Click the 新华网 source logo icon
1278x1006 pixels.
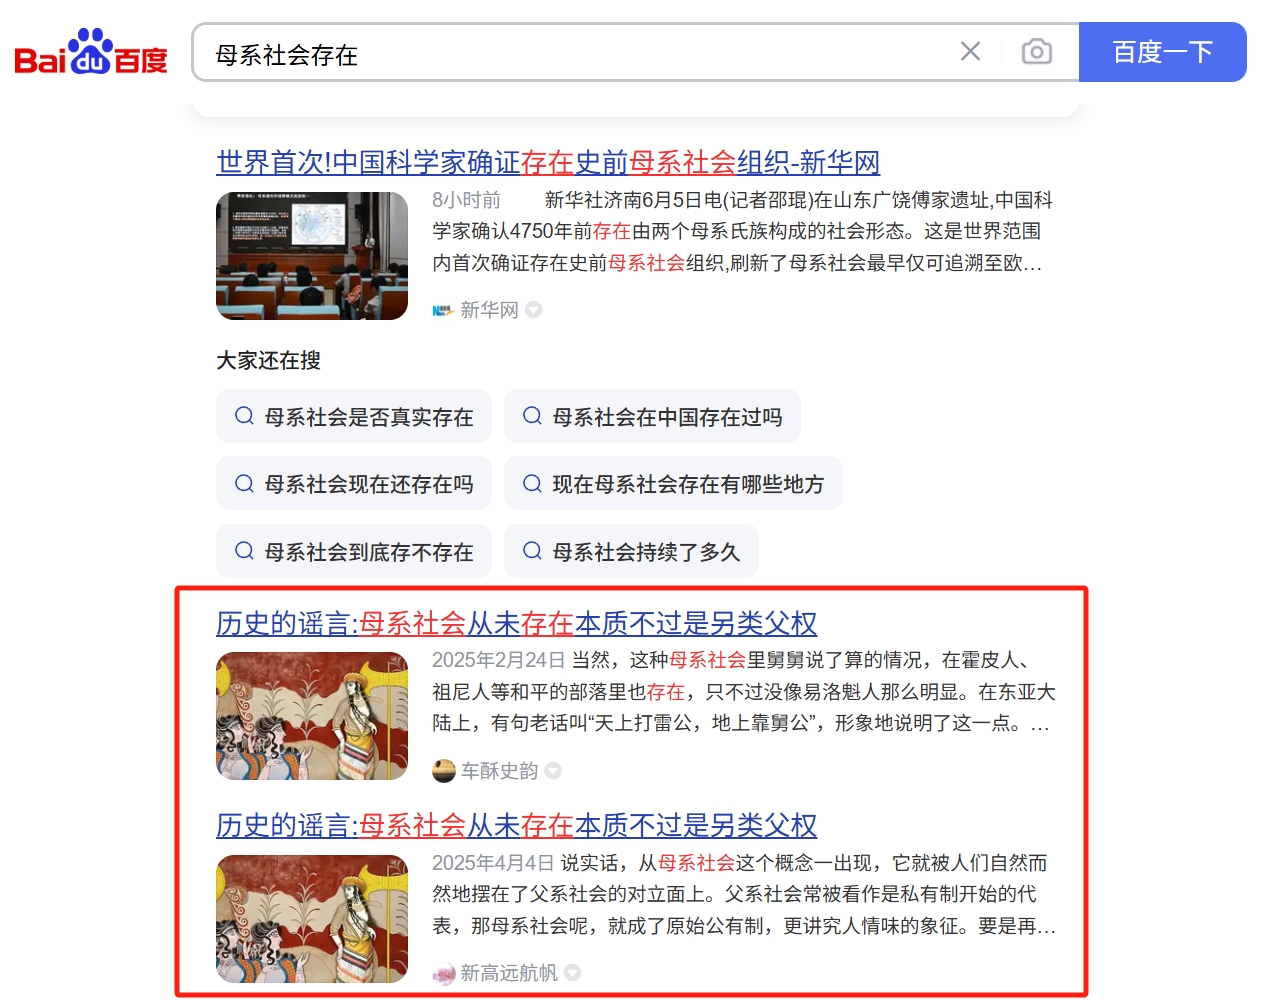click(x=443, y=310)
